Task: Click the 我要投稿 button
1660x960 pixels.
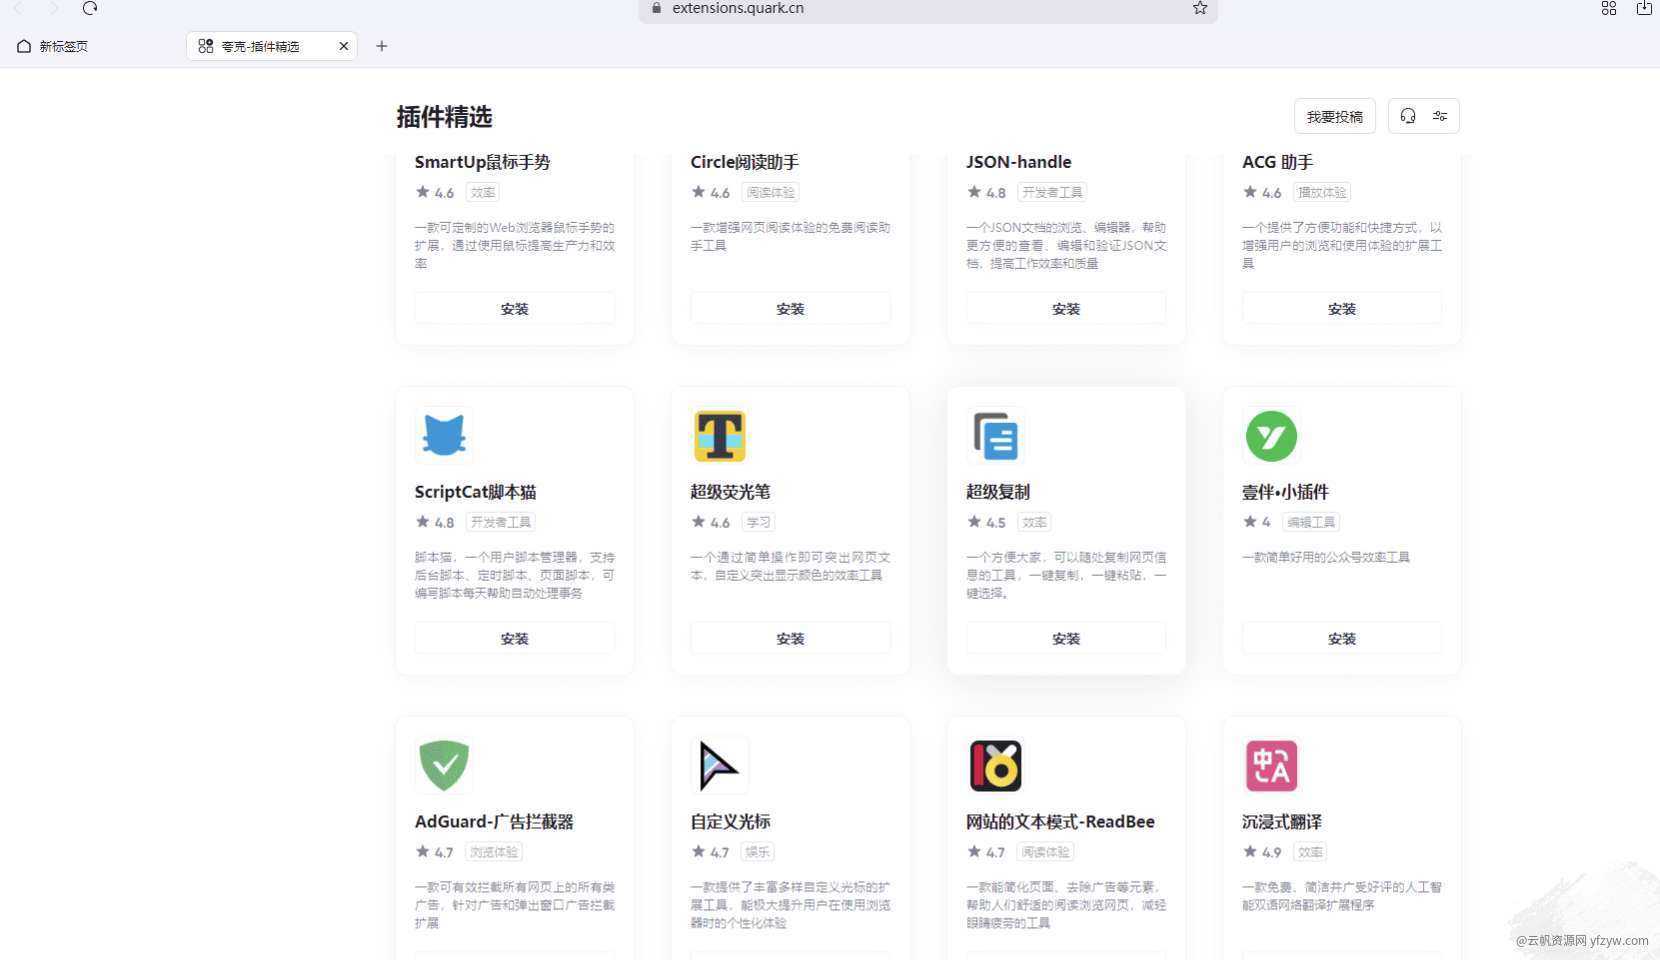Action: click(x=1335, y=116)
